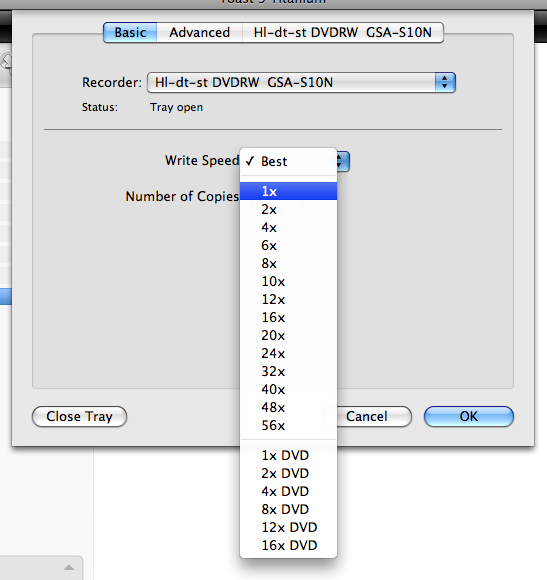Pick the 8x speed option
547x580 pixels.
[288, 263]
